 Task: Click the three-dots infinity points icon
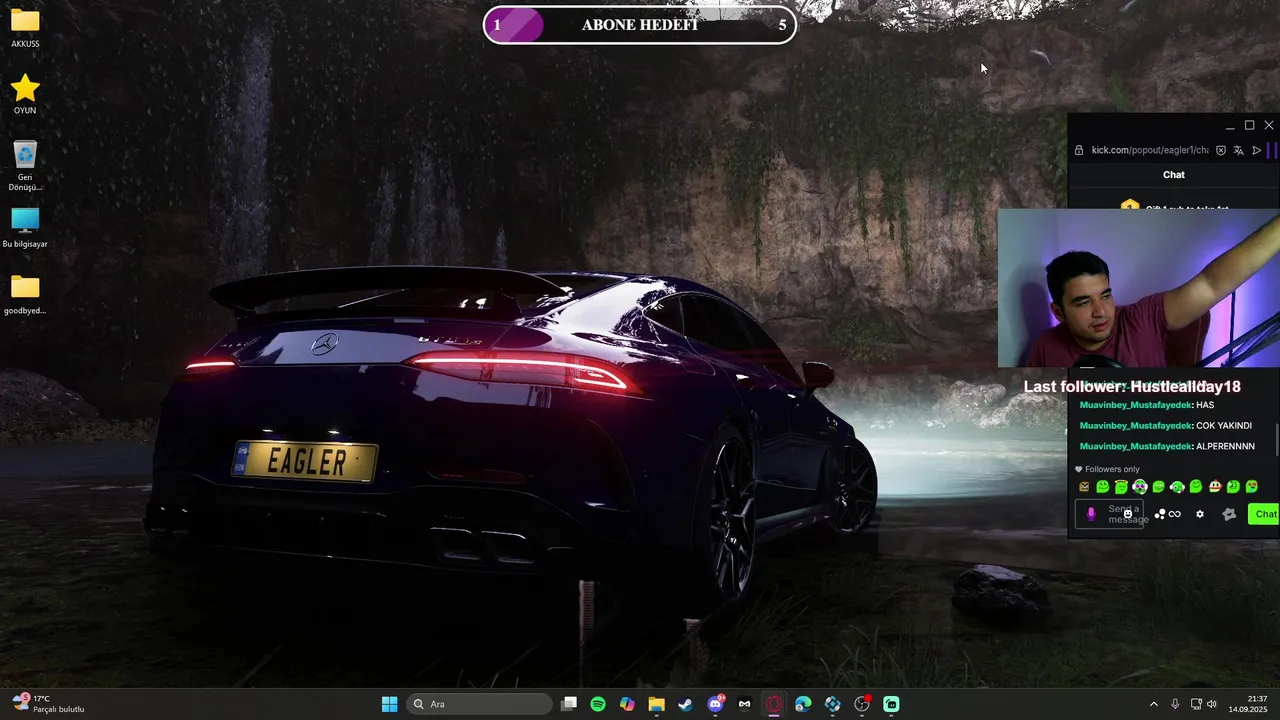[1167, 514]
